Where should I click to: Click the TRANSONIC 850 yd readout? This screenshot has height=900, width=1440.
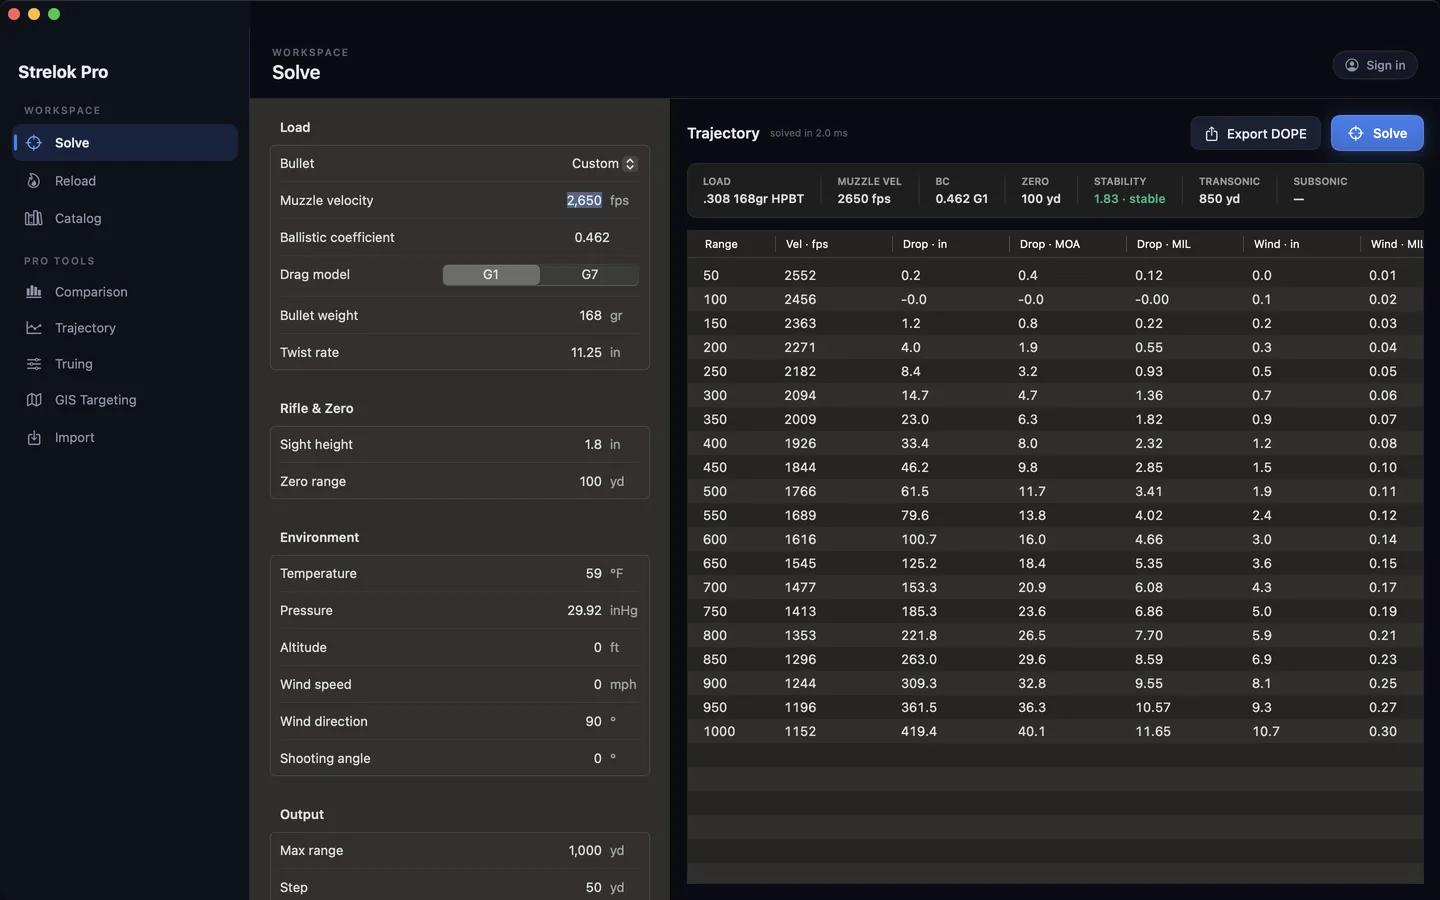1229,190
